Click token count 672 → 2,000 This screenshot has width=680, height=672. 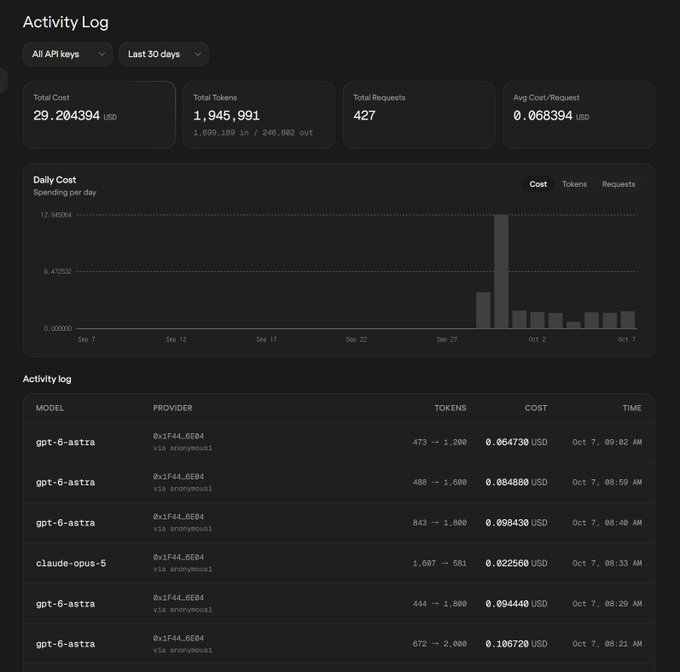tap(440, 644)
